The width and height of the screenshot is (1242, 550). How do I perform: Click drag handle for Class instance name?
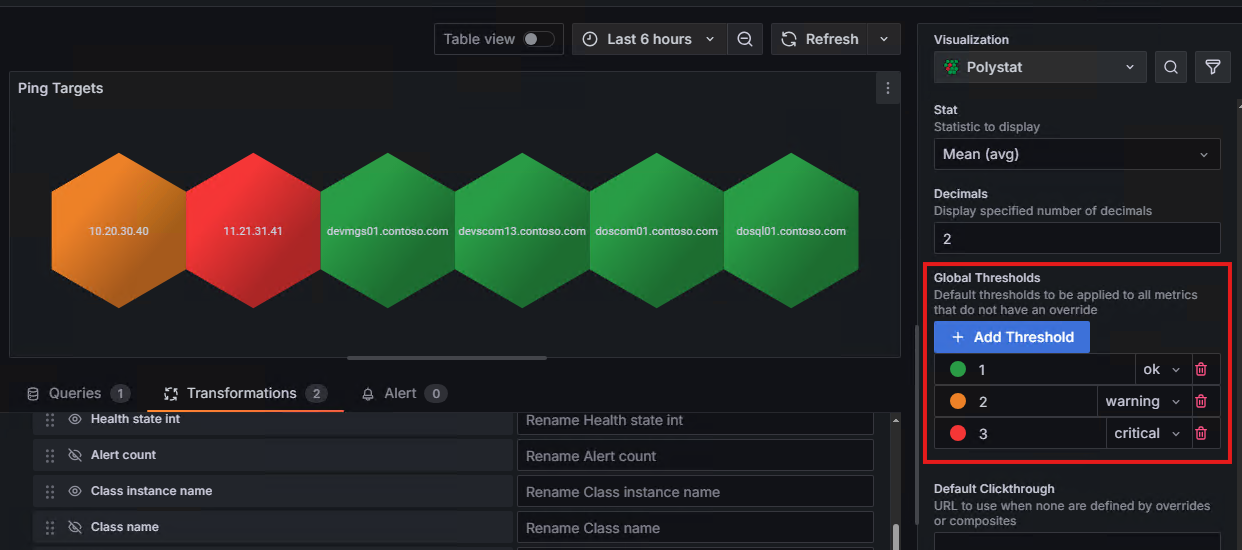50,491
